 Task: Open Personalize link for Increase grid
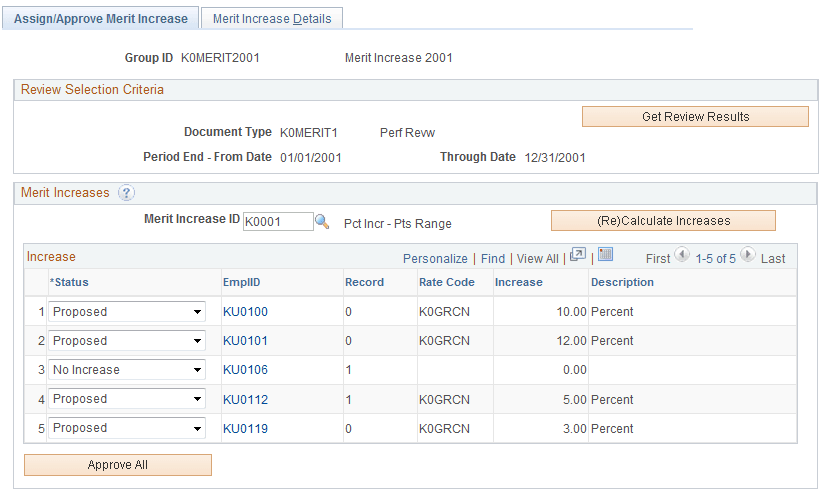pos(435,259)
